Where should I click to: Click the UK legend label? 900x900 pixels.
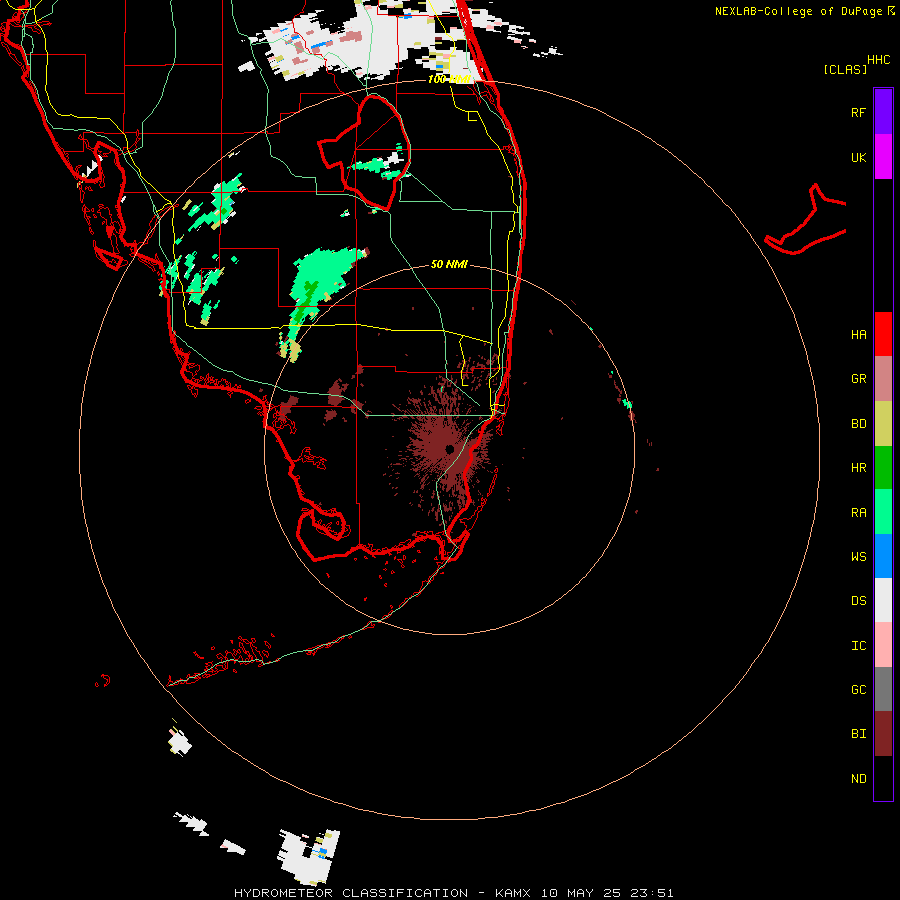(x=858, y=157)
